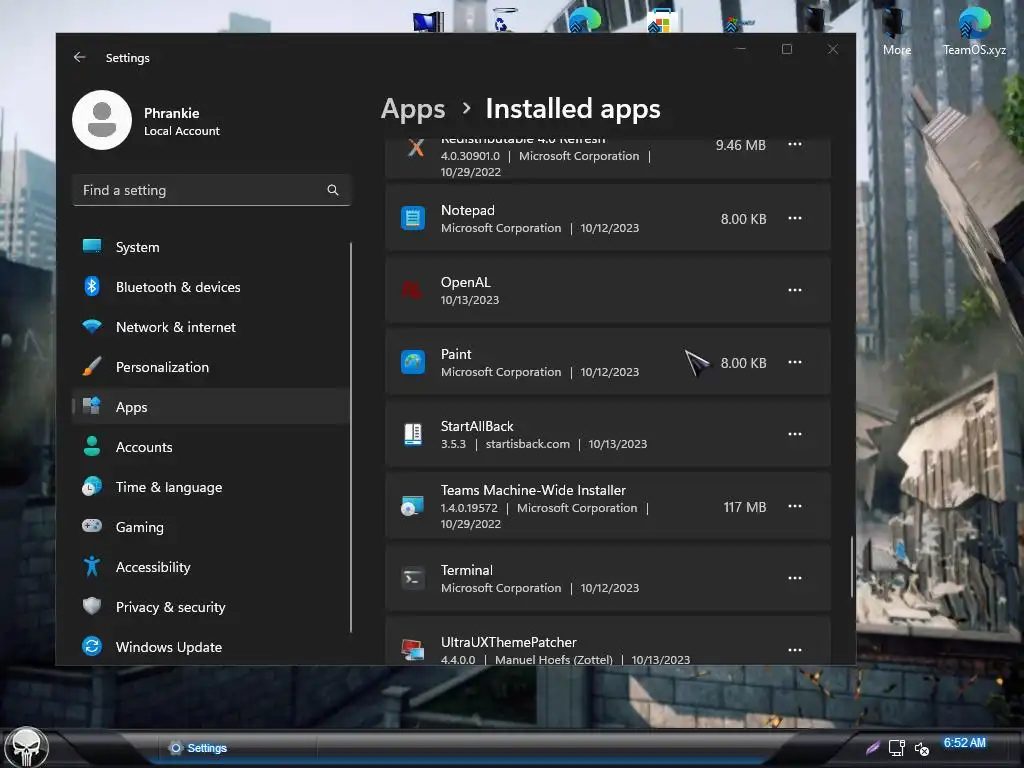Click the network tray icon
The width and height of the screenshot is (1024, 768).
point(897,748)
